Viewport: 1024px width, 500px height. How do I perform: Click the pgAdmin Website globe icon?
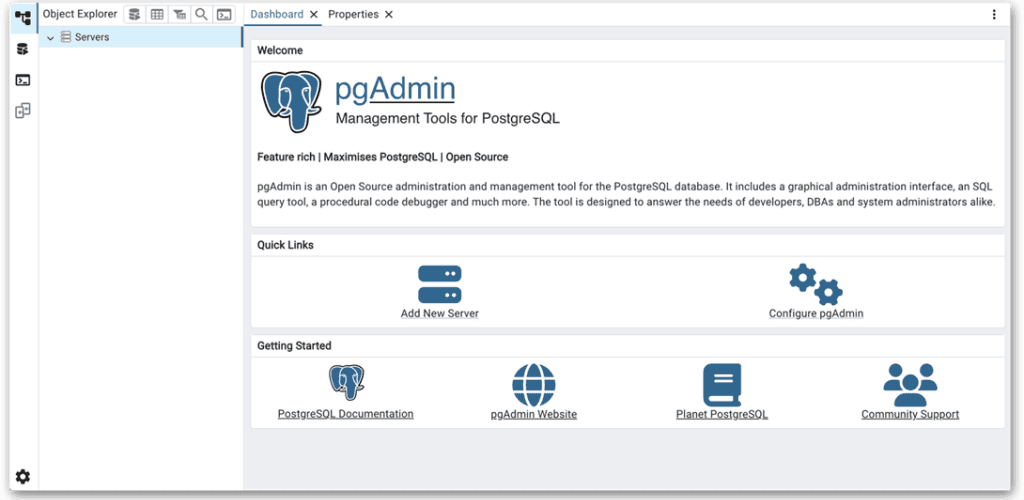534,385
